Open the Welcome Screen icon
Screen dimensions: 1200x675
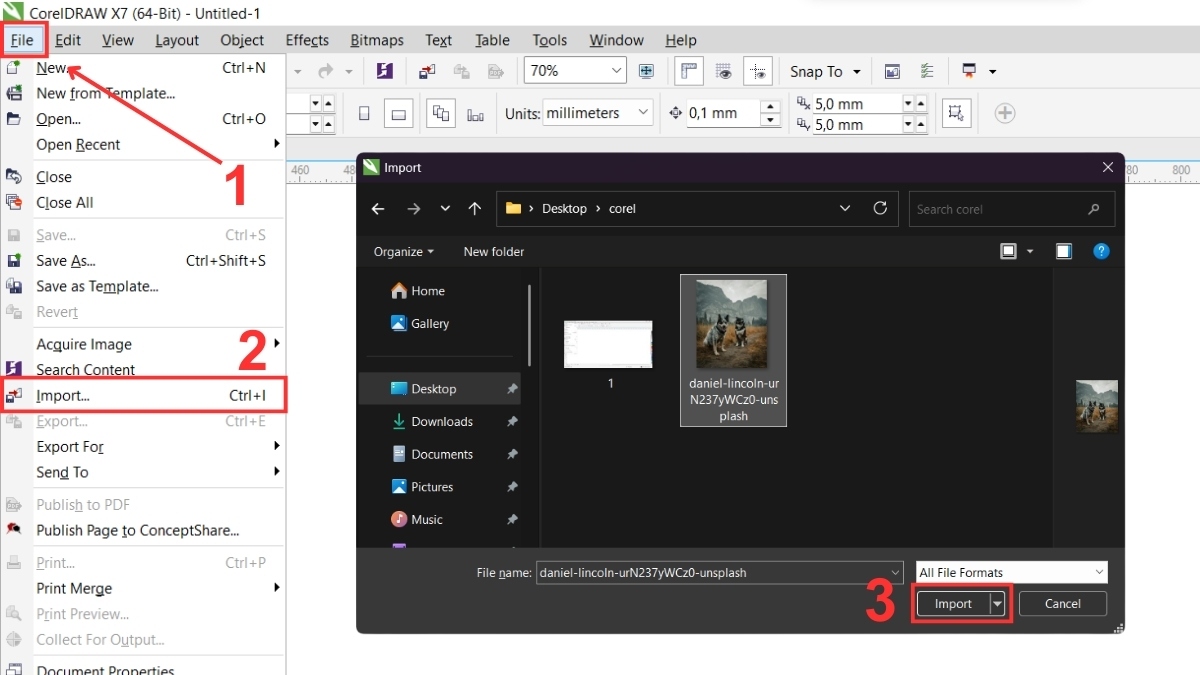point(892,71)
